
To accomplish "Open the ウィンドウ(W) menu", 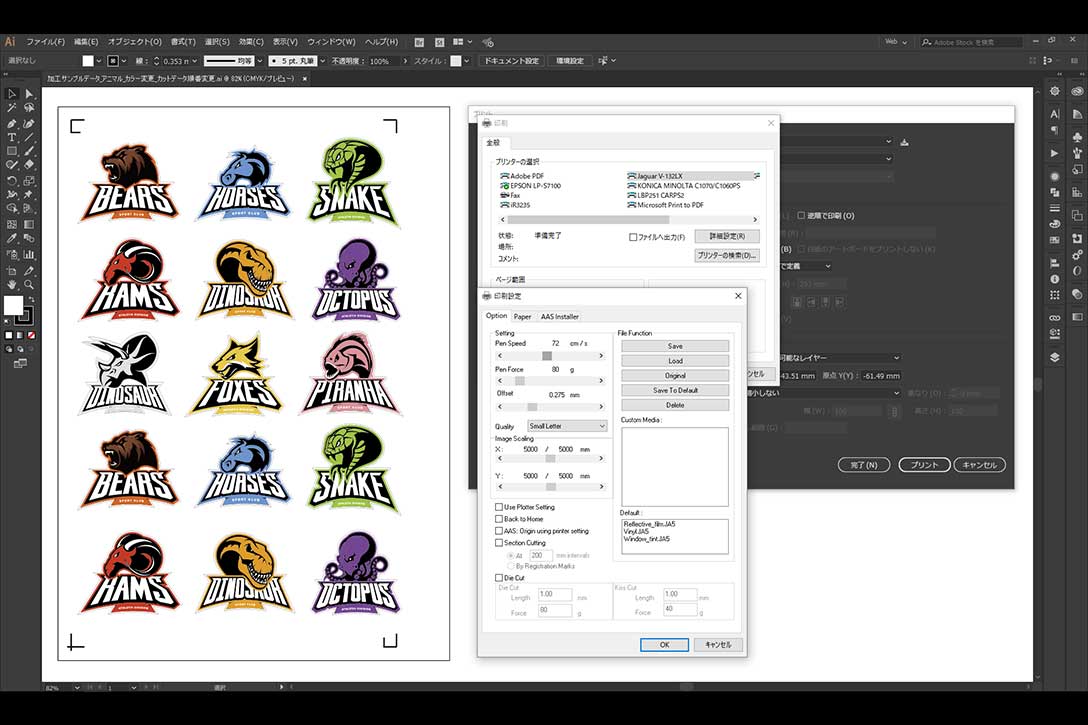I will tap(331, 42).
